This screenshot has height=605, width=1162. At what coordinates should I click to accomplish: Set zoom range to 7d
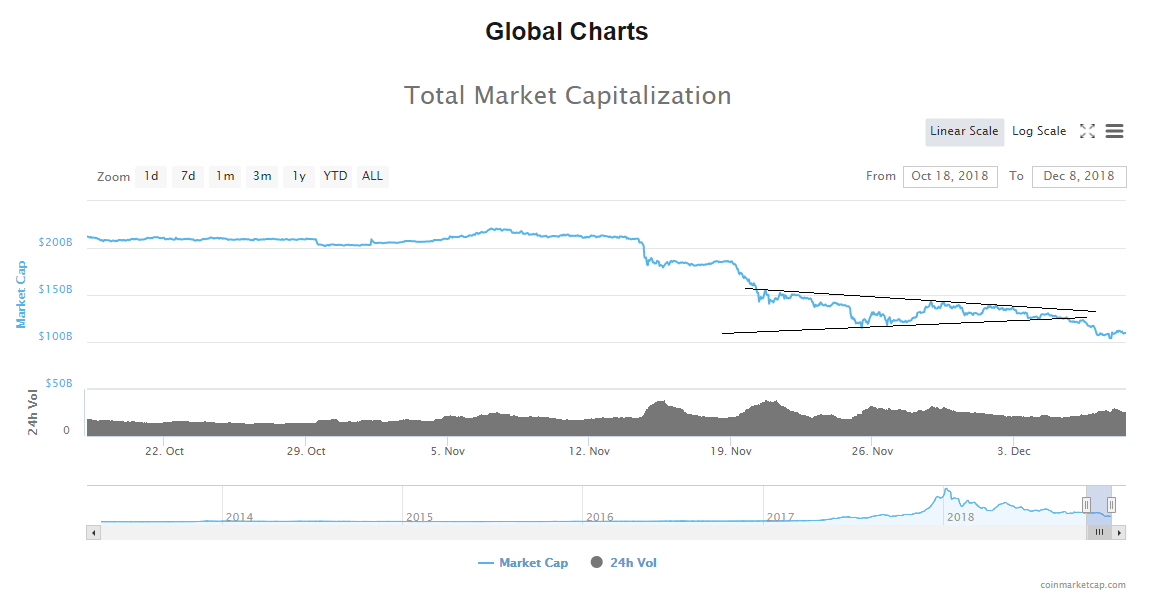188,176
